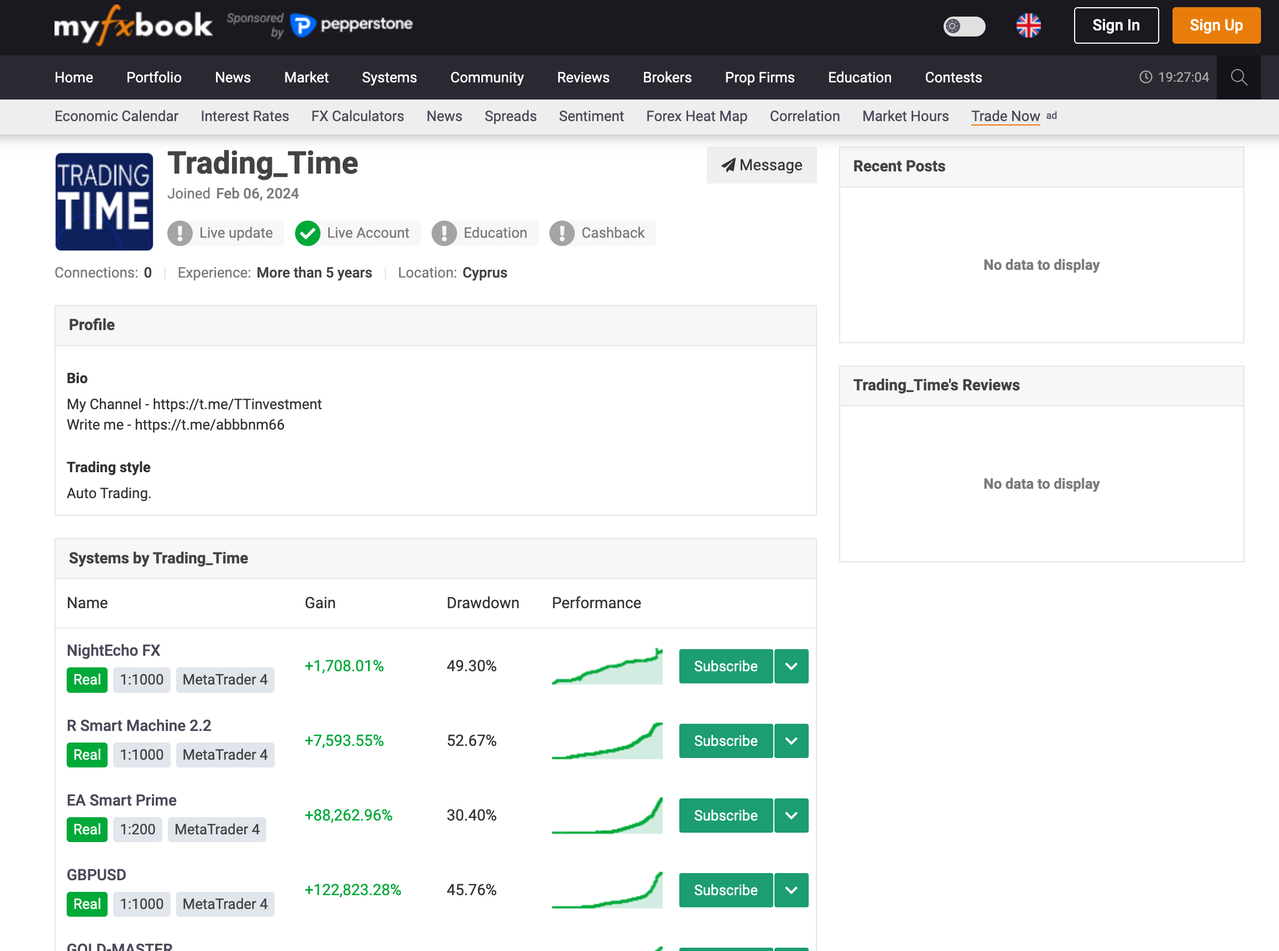The width and height of the screenshot is (1279, 951).
Task: Open the Portfolio menu
Action: (154, 78)
